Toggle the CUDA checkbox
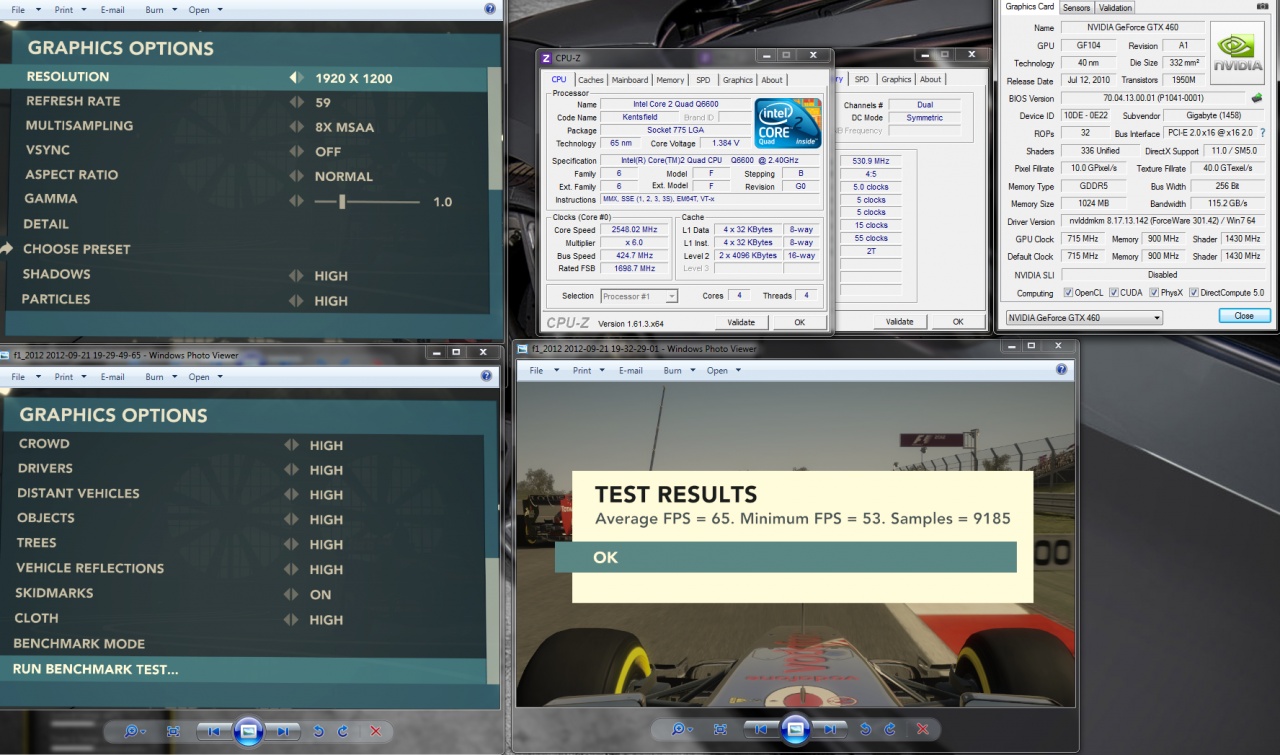 (x=1114, y=293)
